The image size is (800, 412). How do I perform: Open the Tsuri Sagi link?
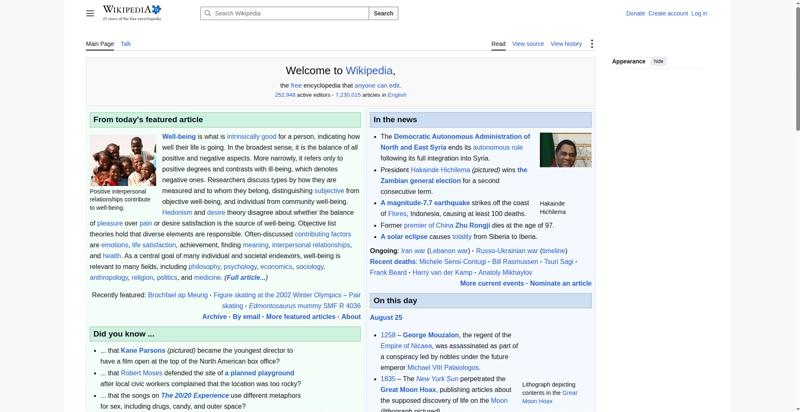coord(559,262)
